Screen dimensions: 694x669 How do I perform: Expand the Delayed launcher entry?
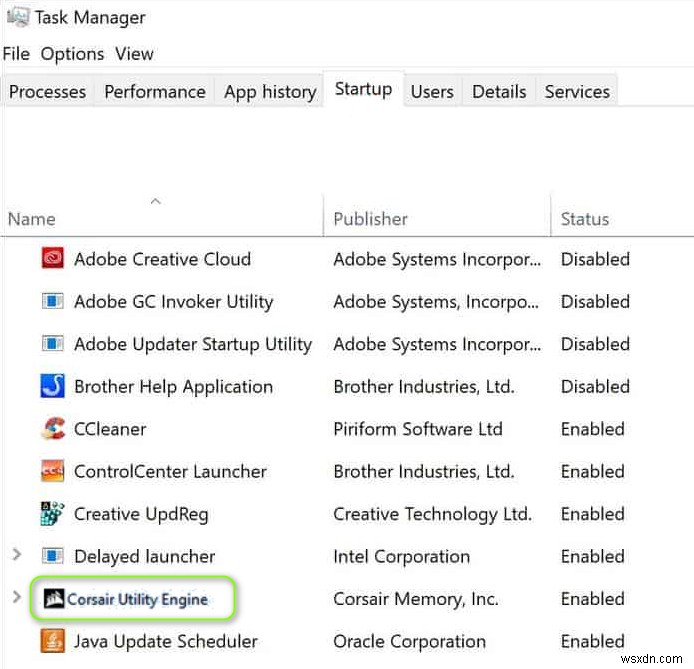coord(16,554)
